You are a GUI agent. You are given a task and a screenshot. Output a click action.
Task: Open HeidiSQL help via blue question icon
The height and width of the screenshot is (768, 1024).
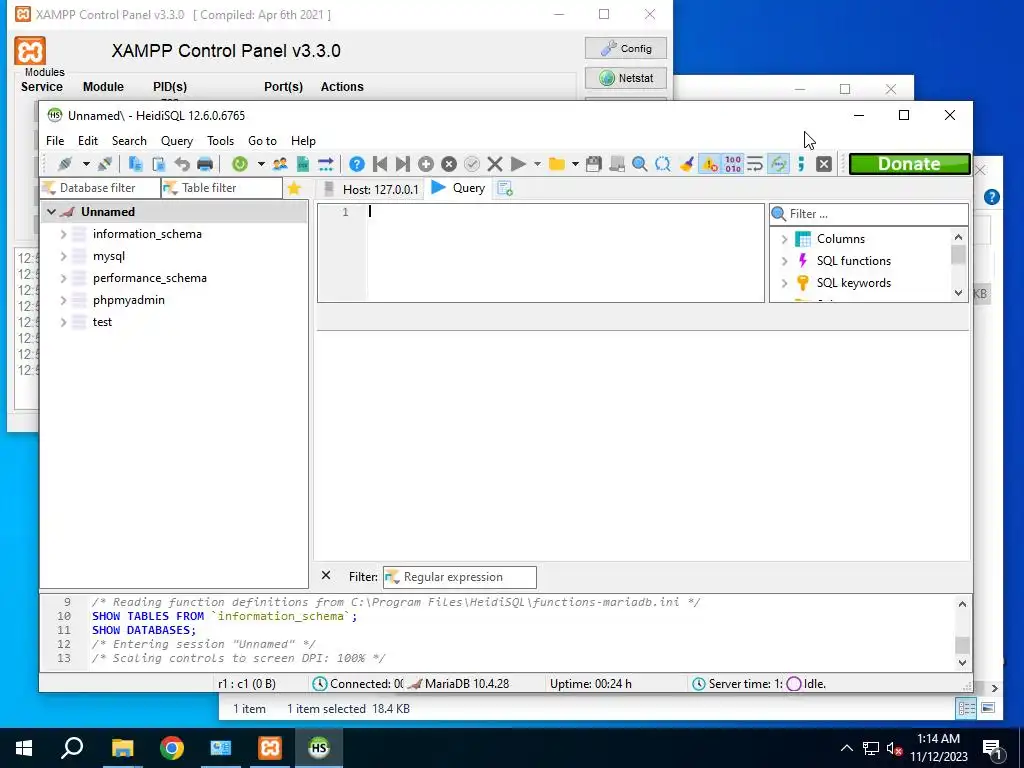pos(357,164)
